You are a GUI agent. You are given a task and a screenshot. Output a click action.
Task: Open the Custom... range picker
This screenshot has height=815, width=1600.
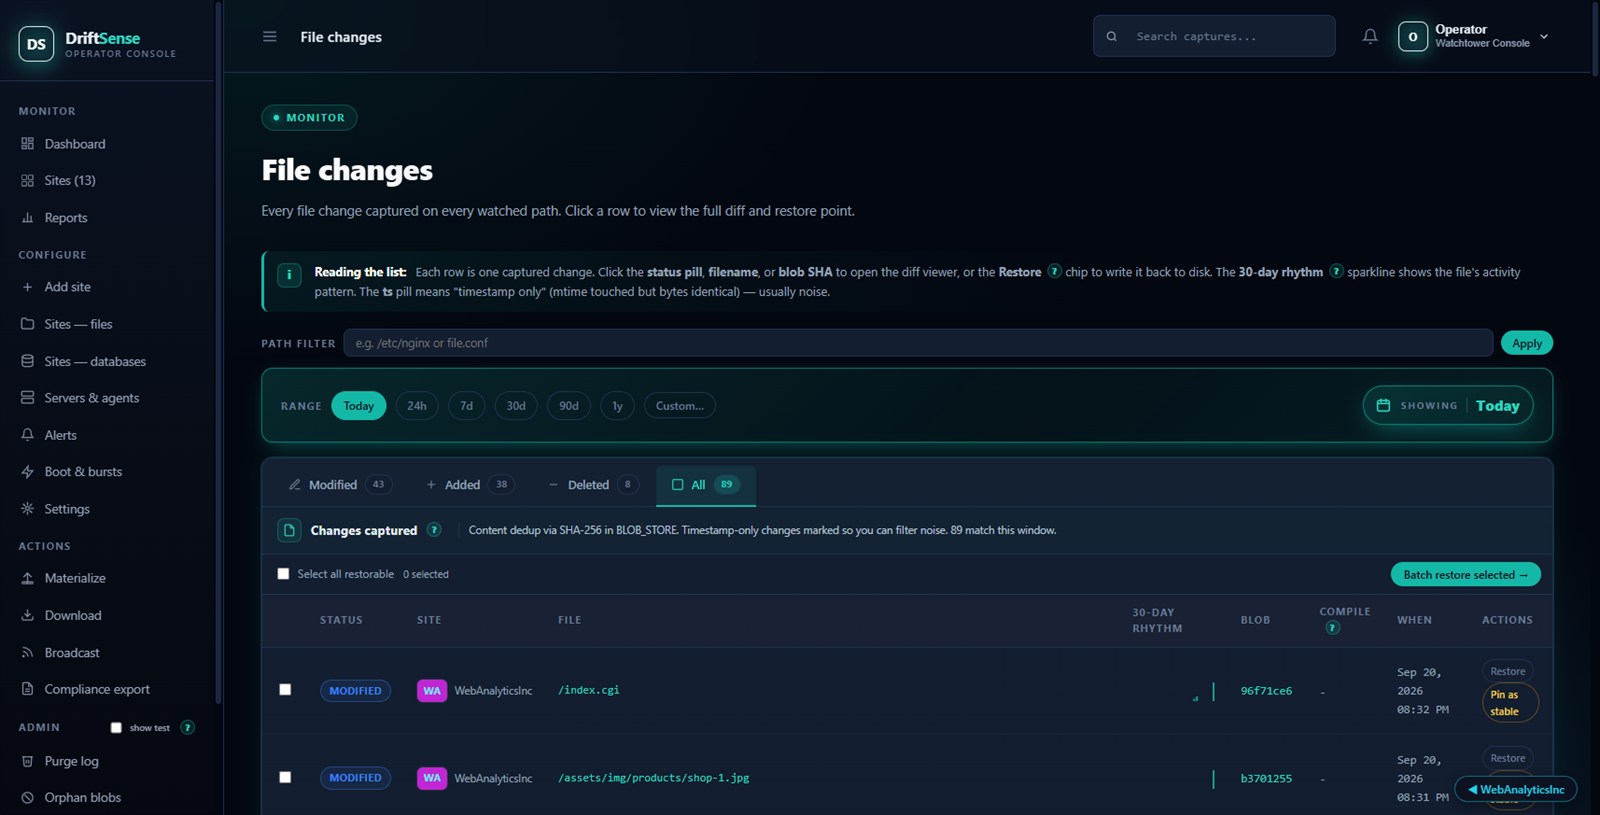pos(680,406)
